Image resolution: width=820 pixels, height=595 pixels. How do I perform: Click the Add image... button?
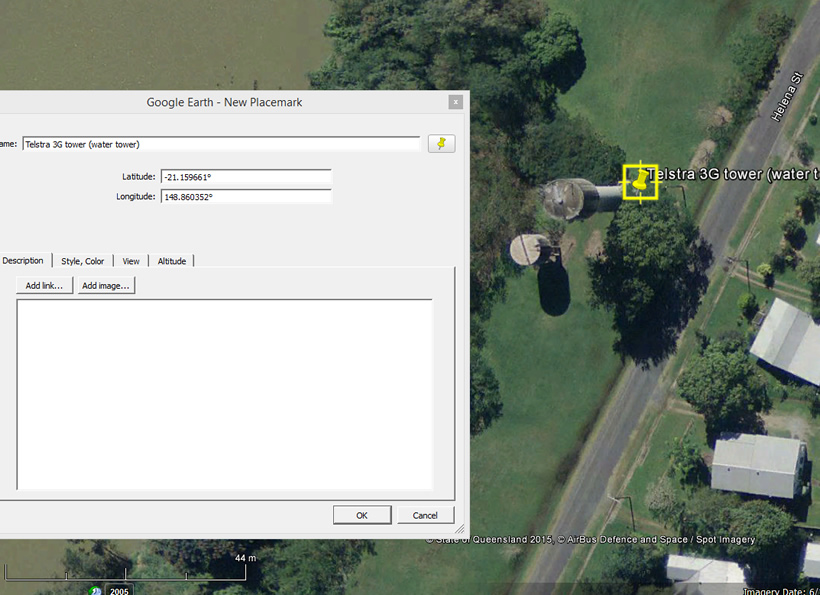point(106,285)
